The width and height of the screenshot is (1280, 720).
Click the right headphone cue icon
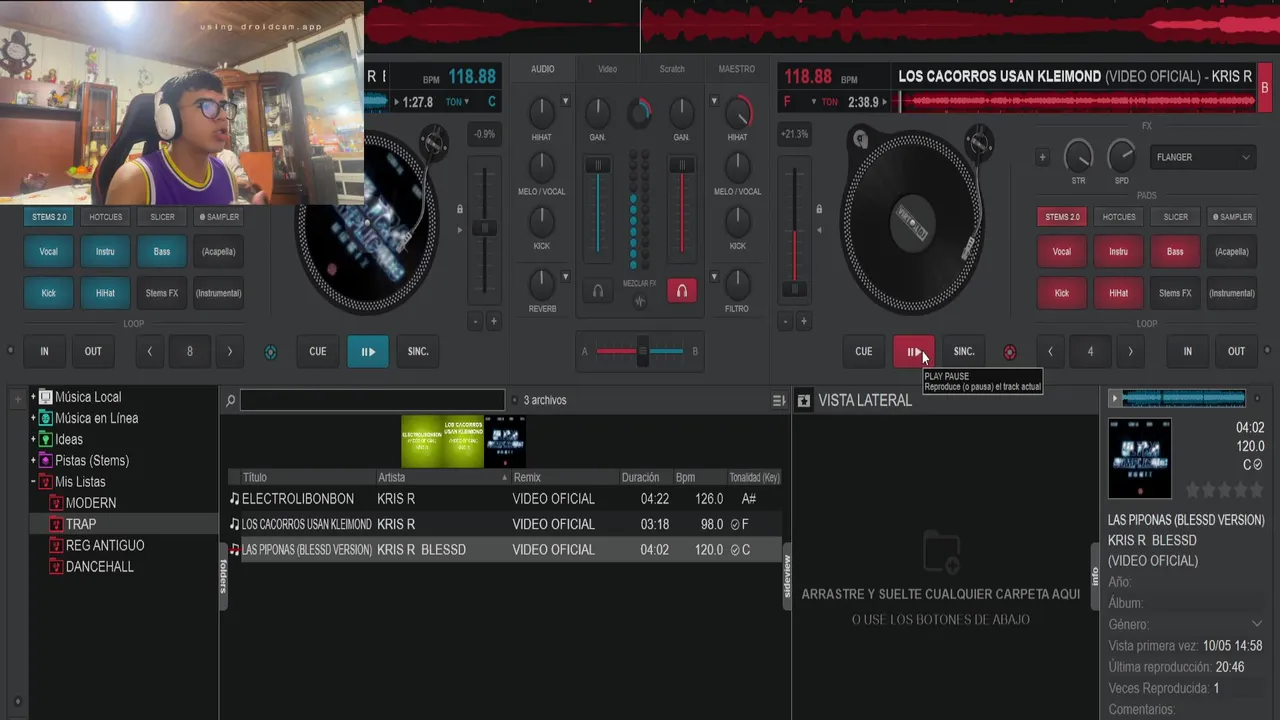click(x=682, y=291)
